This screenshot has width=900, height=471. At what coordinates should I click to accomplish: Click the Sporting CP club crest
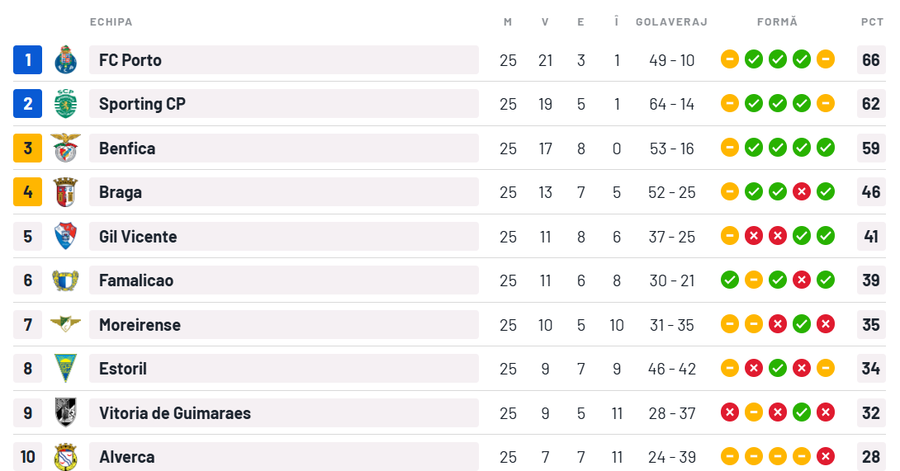point(65,104)
